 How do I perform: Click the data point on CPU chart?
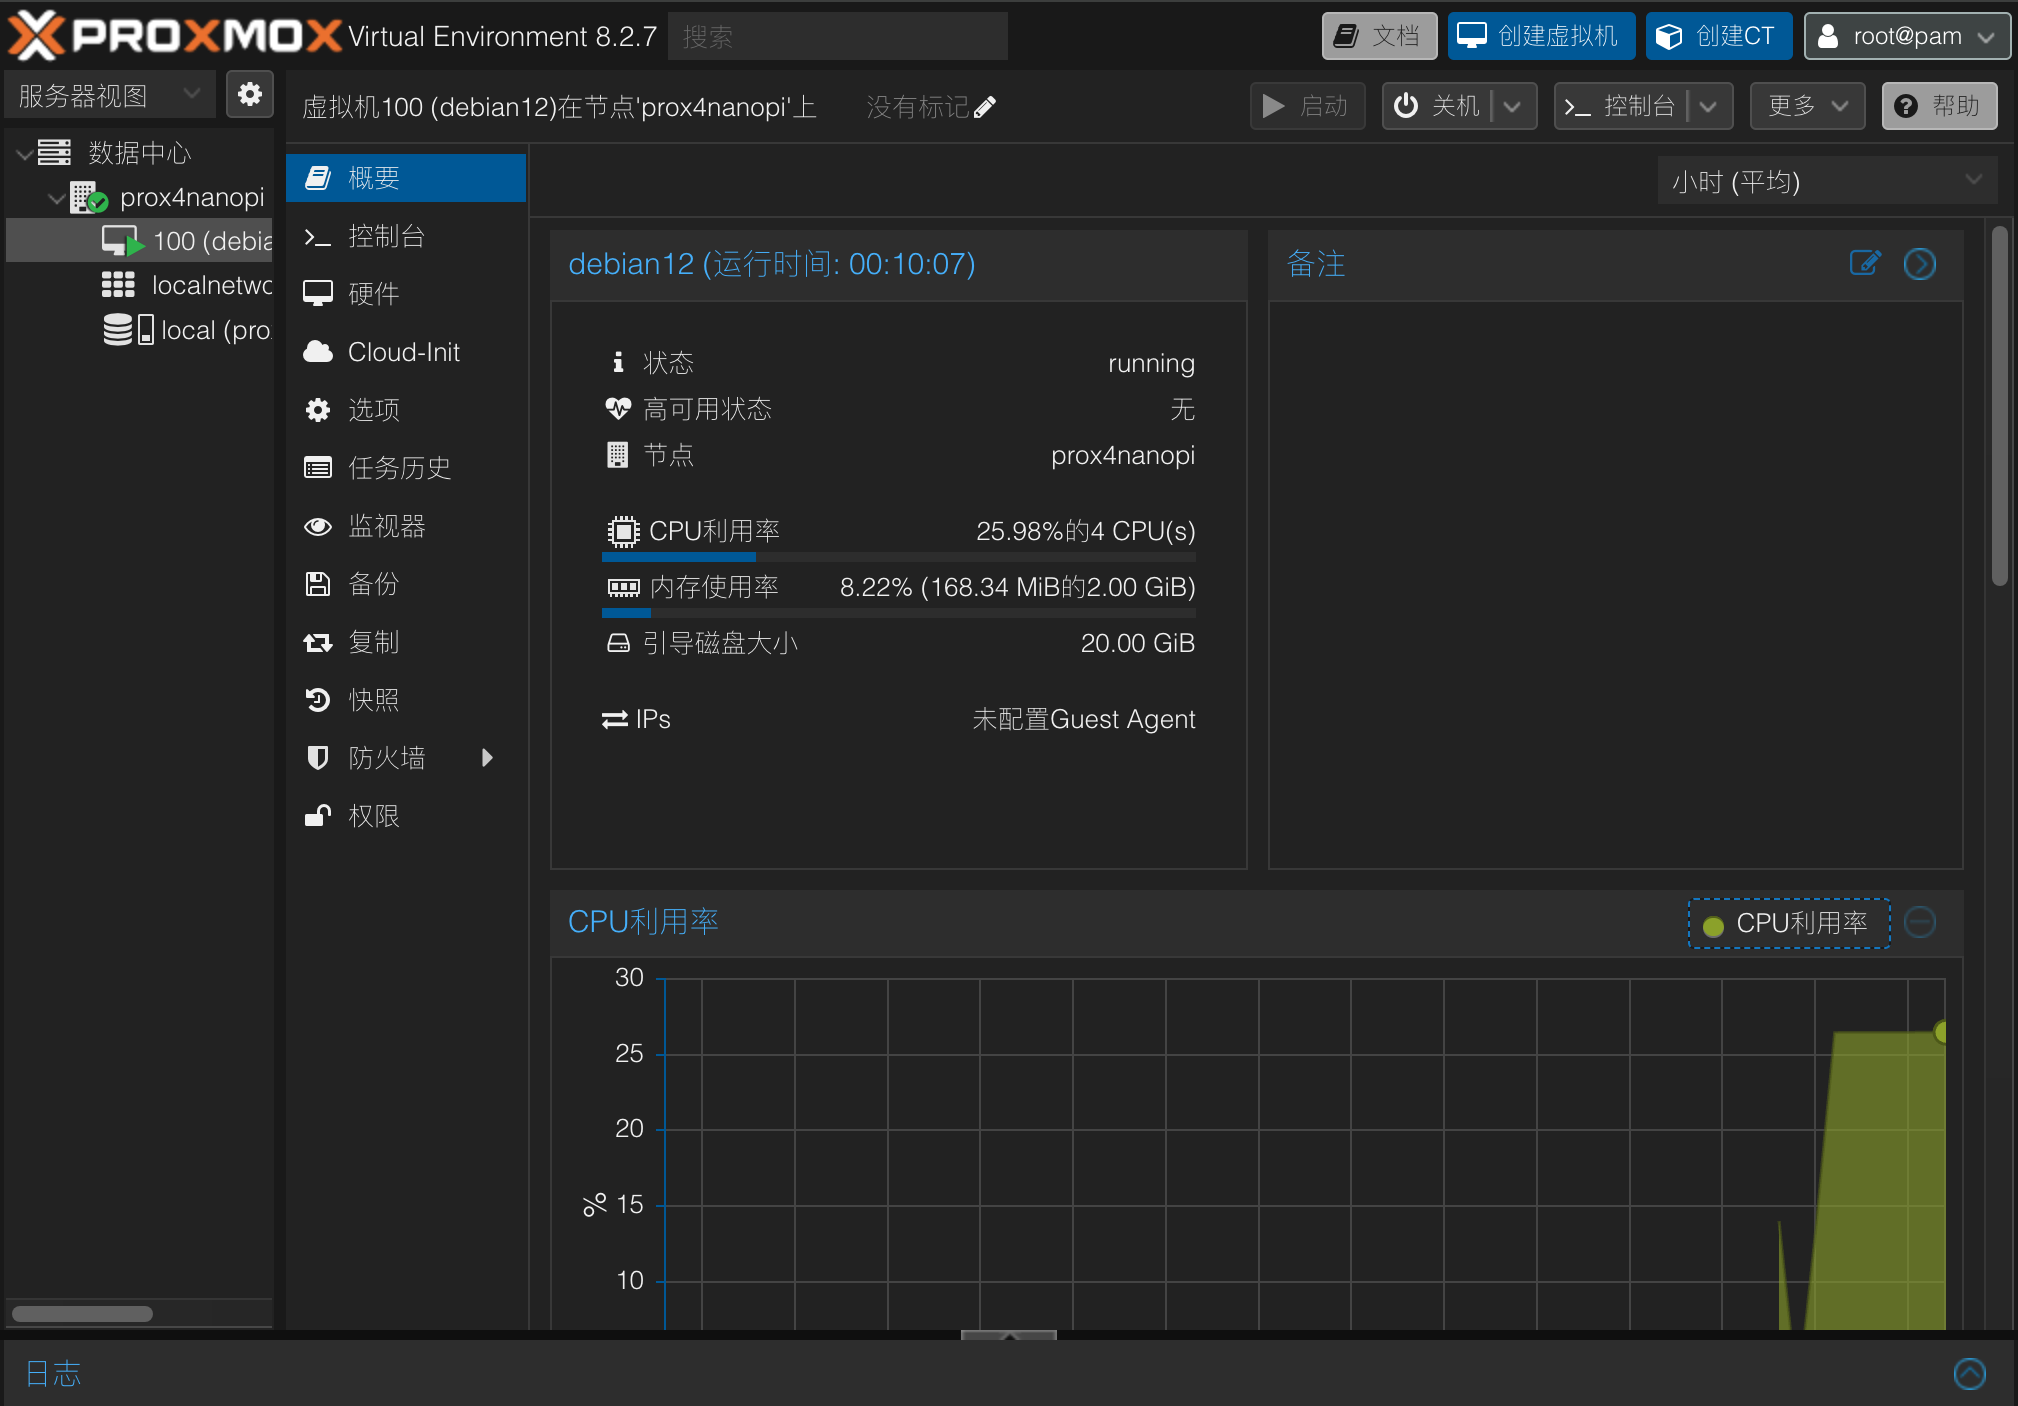(x=1942, y=1032)
